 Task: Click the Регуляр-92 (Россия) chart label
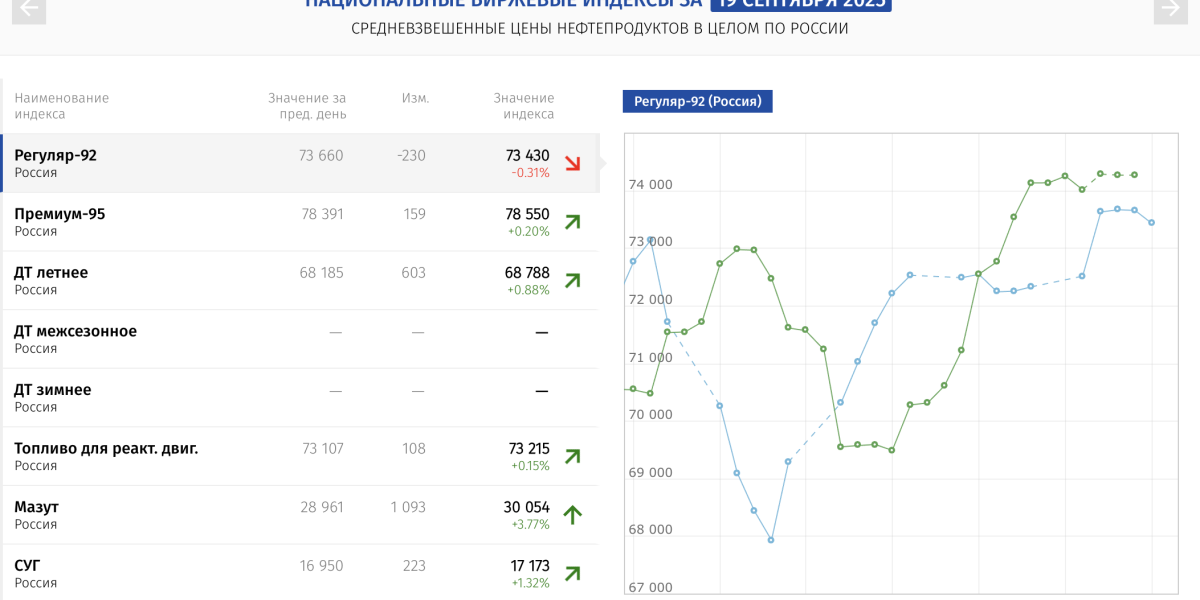tap(698, 101)
